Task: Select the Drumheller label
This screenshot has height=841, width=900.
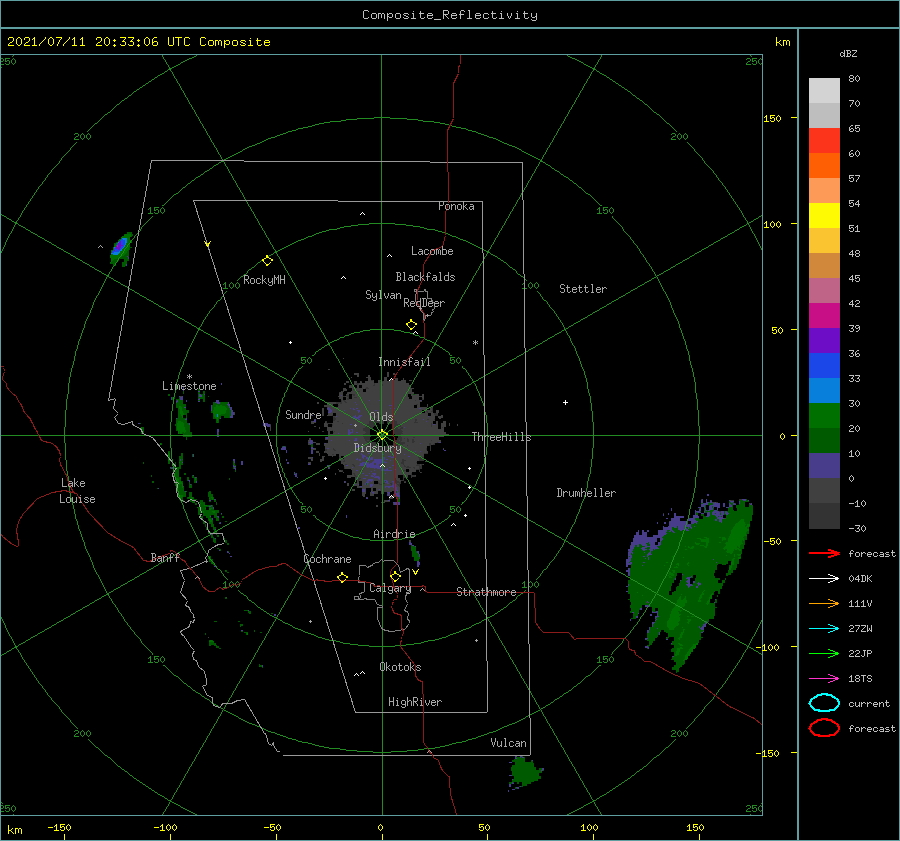Action: coord(586,493)
